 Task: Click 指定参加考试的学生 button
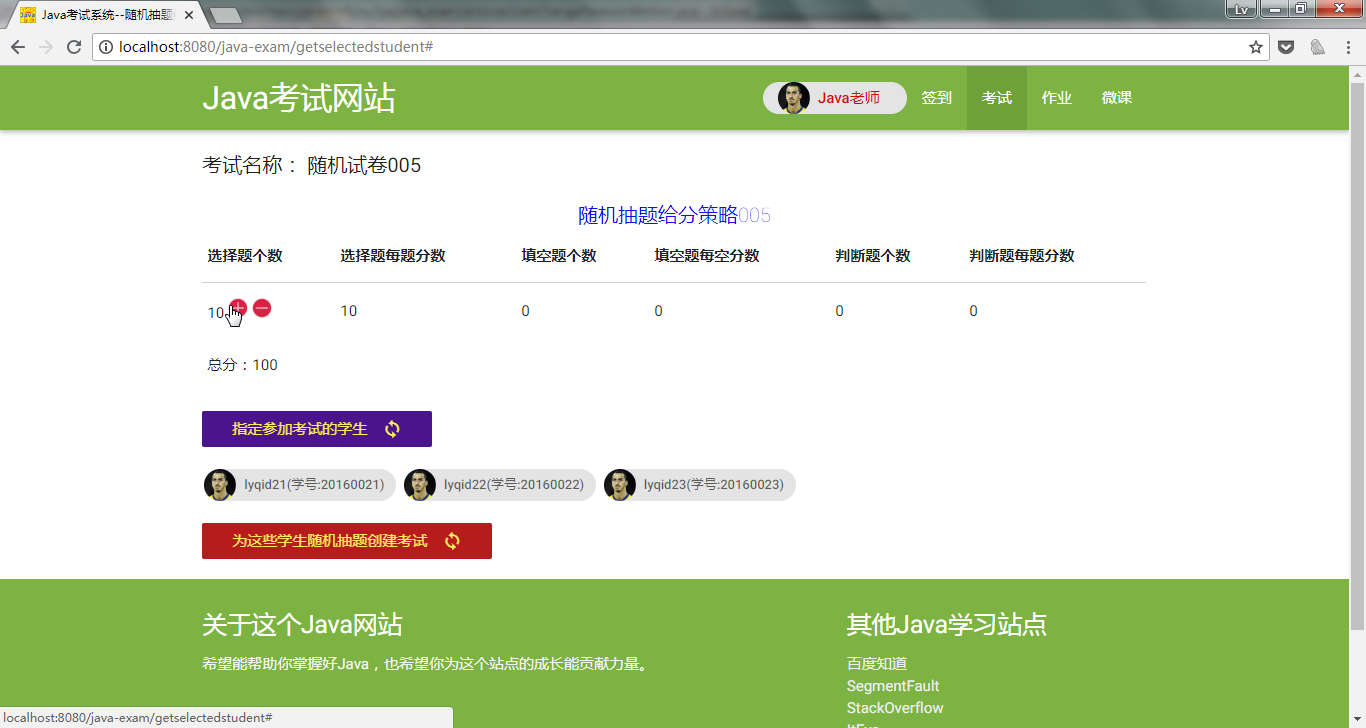(317, 429)
